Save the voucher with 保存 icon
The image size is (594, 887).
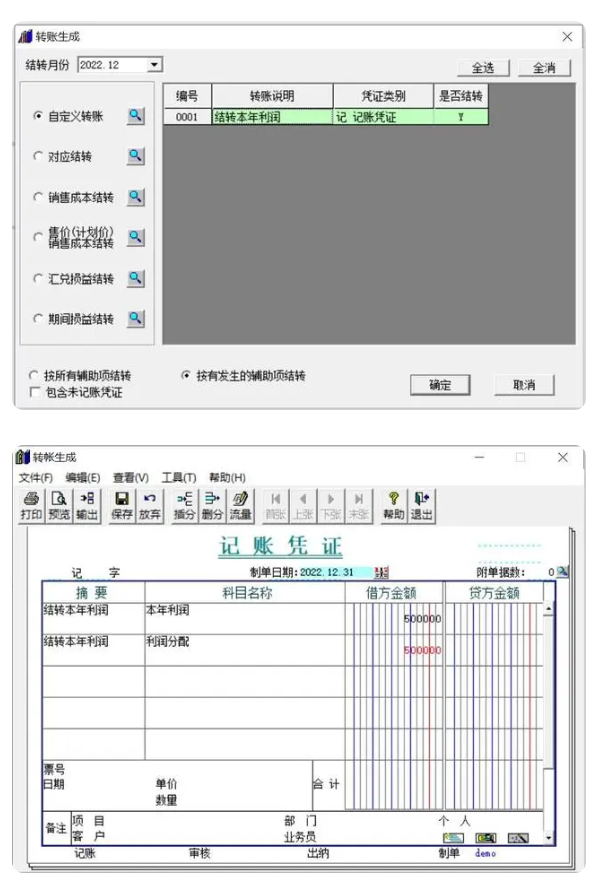tap(122, 506)
